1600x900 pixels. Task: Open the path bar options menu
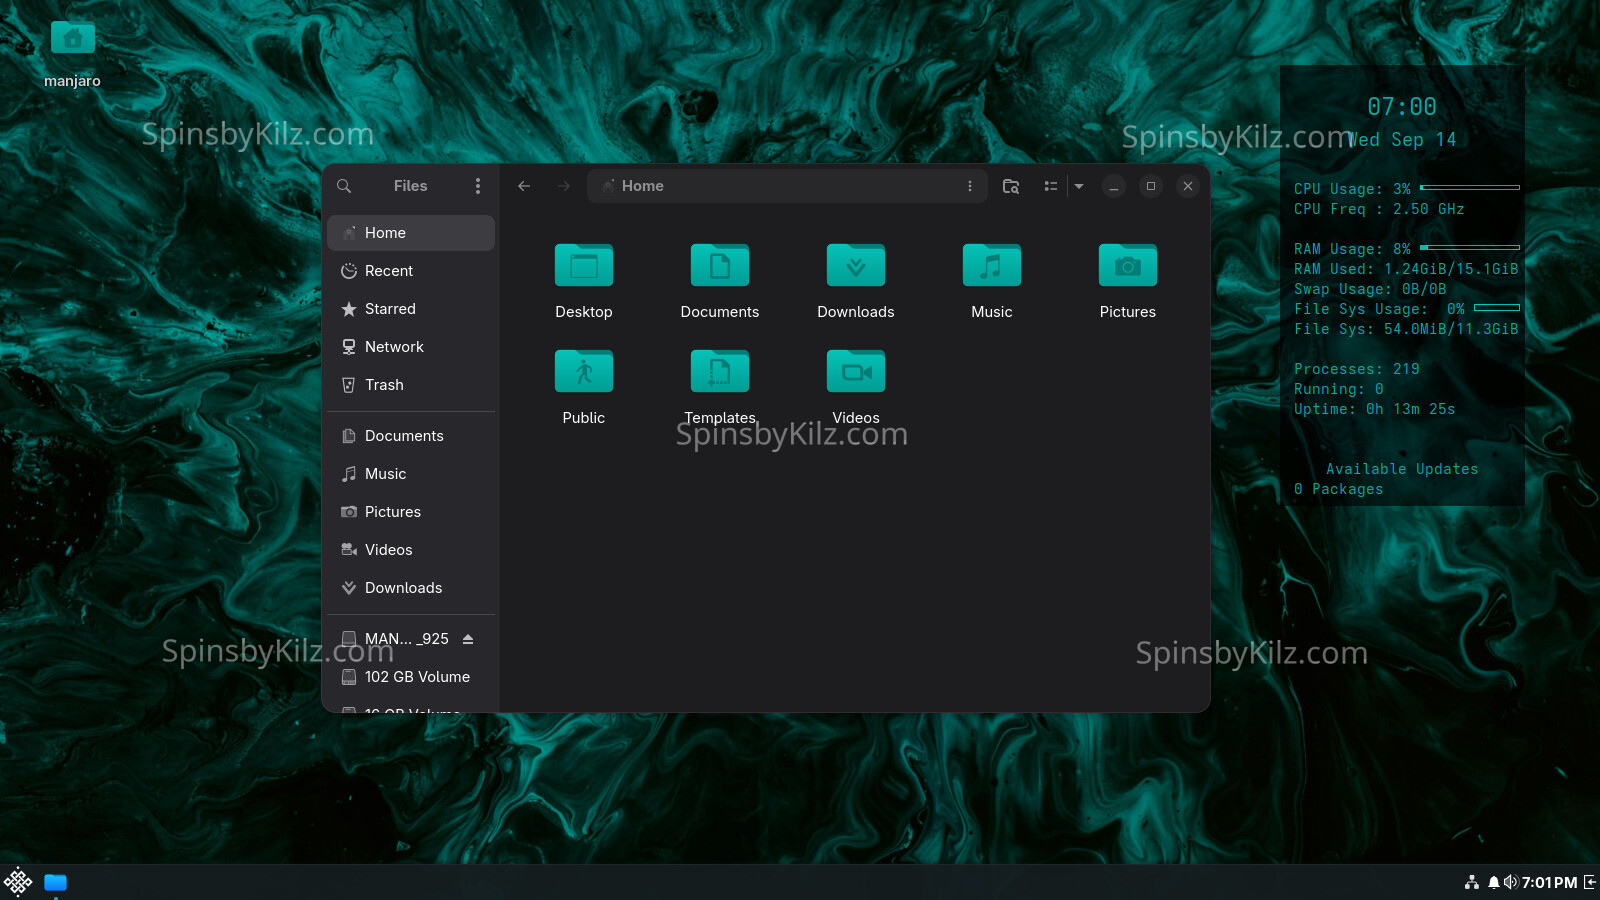pyautogui.click(x=969, y=186)
